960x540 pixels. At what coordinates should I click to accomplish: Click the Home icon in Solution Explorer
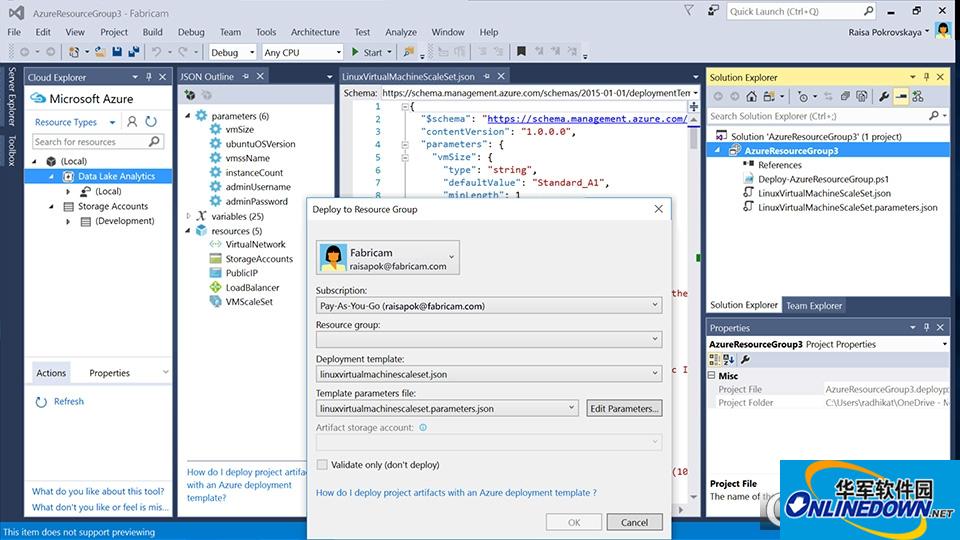(x=751, y=96)
